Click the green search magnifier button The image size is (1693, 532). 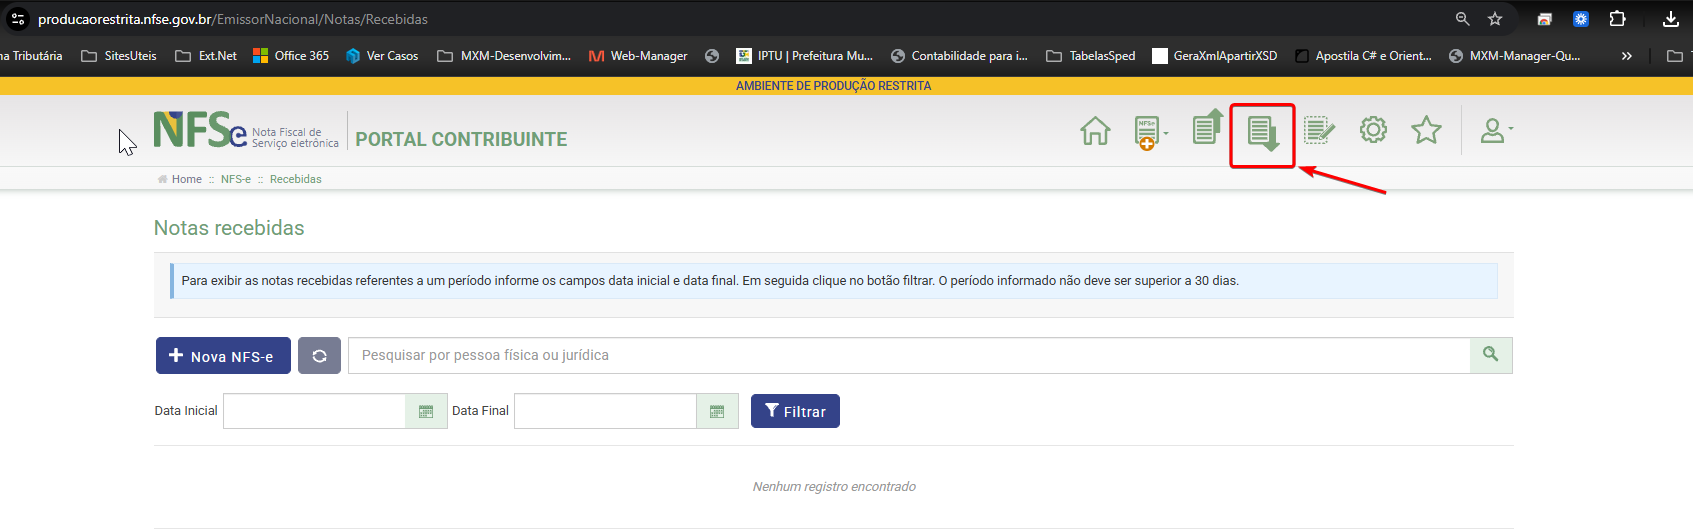coord(1490,355)
